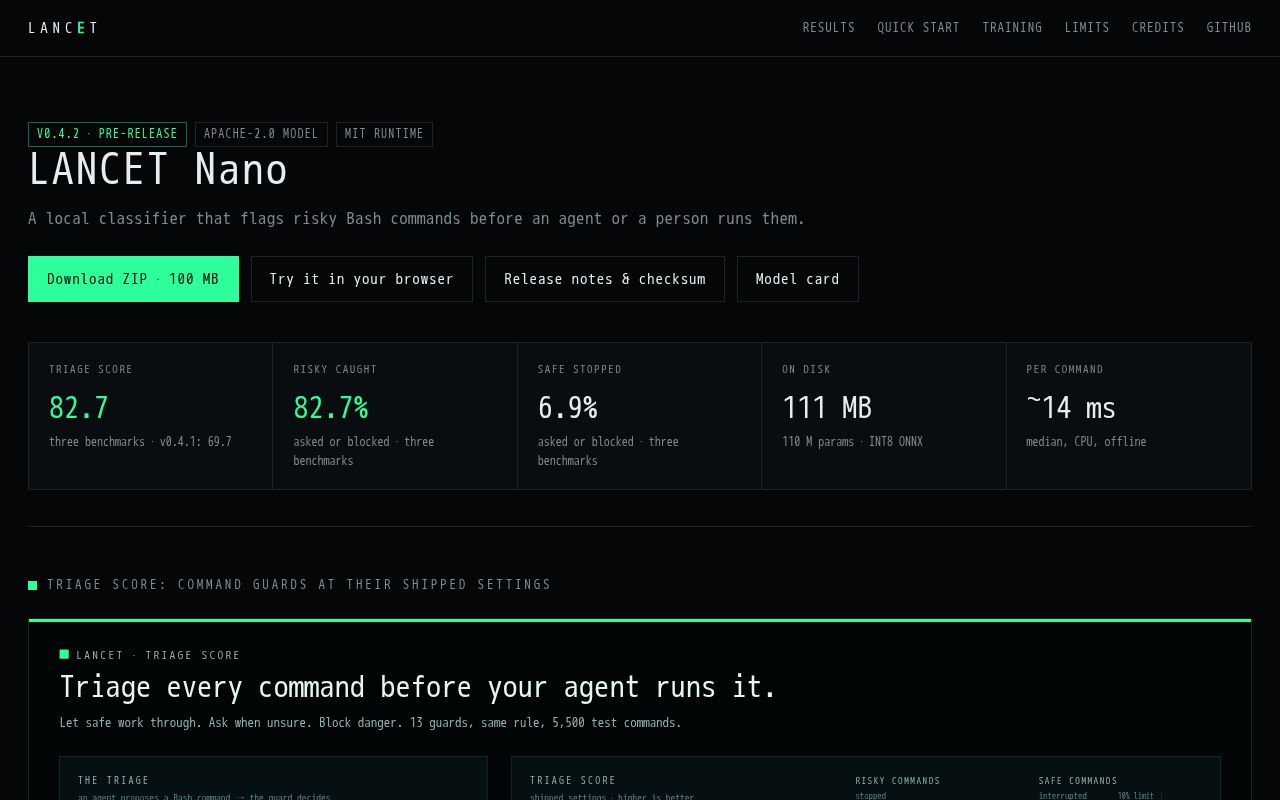Click the LANCET logo in header
This screenshot has width=1280, height=800.
63,28
